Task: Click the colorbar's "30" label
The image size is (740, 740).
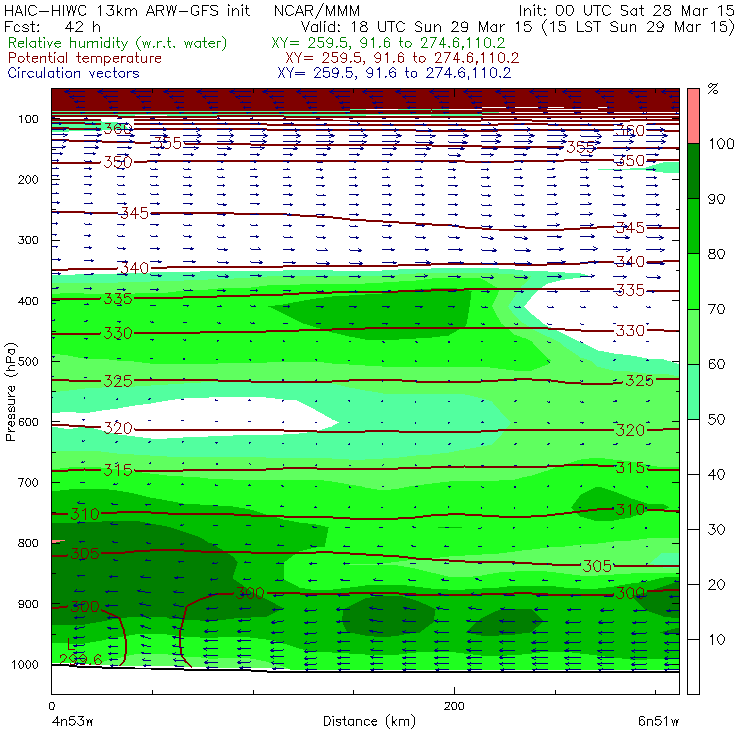Action: point(717,530)
